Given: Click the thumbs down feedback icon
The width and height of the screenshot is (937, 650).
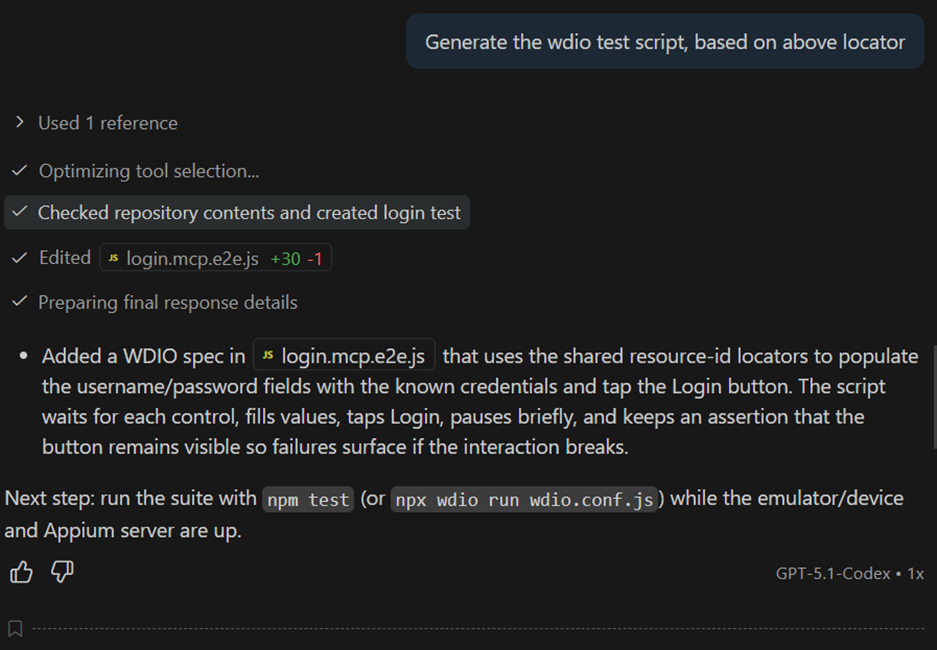Looking at the screenshot, I should 62,572.
